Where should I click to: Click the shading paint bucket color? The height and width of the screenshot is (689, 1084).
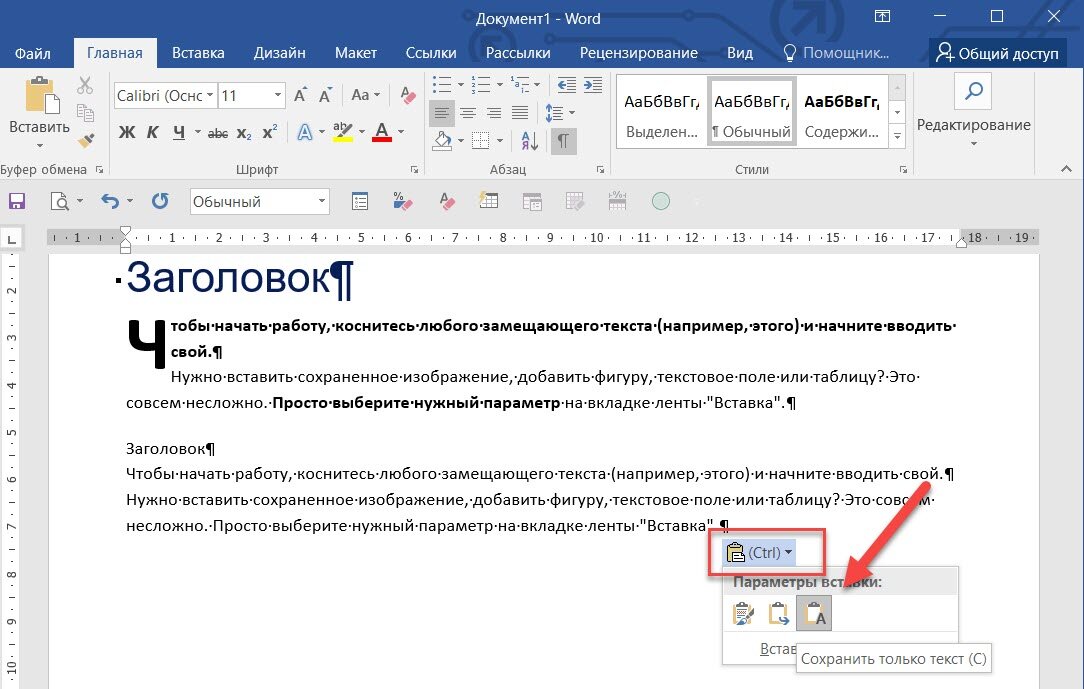pos(442,141)
